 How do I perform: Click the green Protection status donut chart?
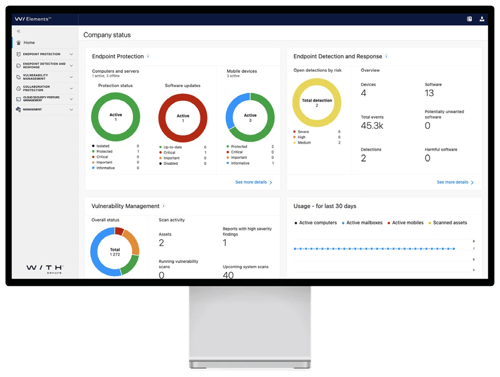click(x=116, y=117)
